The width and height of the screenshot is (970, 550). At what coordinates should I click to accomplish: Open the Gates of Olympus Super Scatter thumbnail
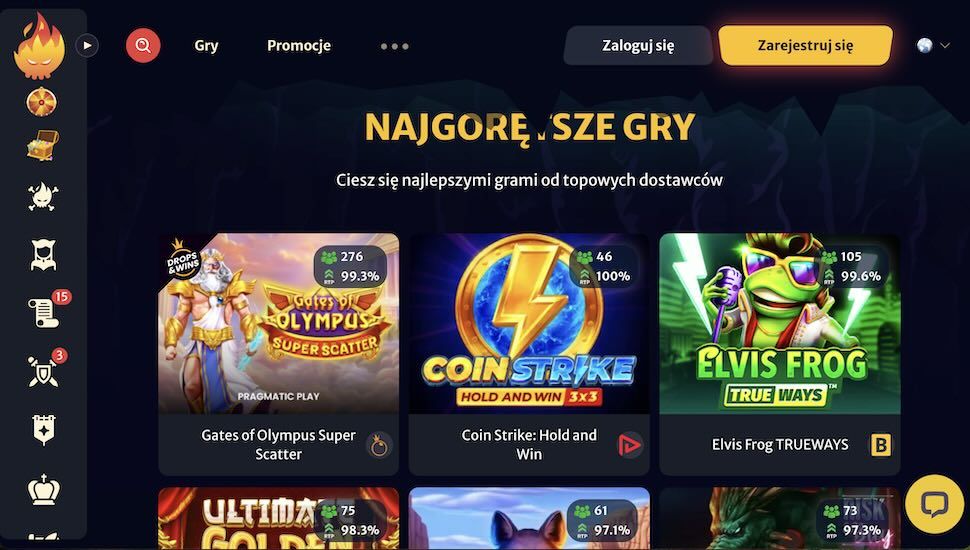[278, 323]
